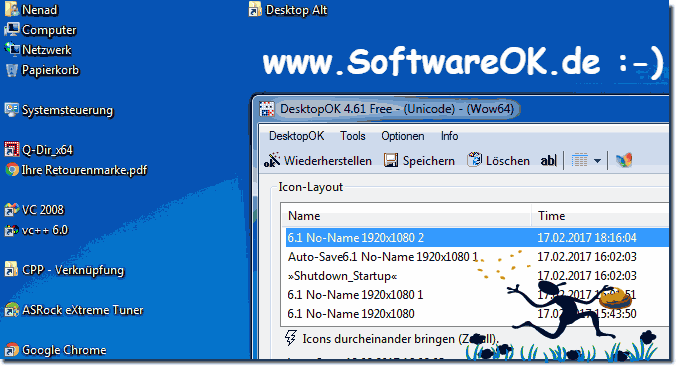Viewport: 676px width, 366px height.
Task: Click 'Icons durcheinander bringen' link
Action: 400,339
